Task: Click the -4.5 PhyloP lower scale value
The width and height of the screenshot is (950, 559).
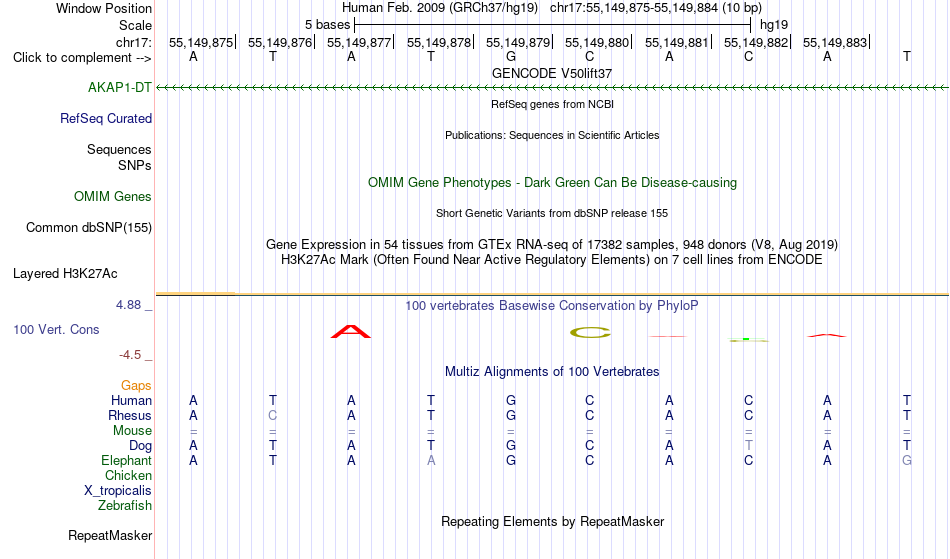Action: pos(130,355)
